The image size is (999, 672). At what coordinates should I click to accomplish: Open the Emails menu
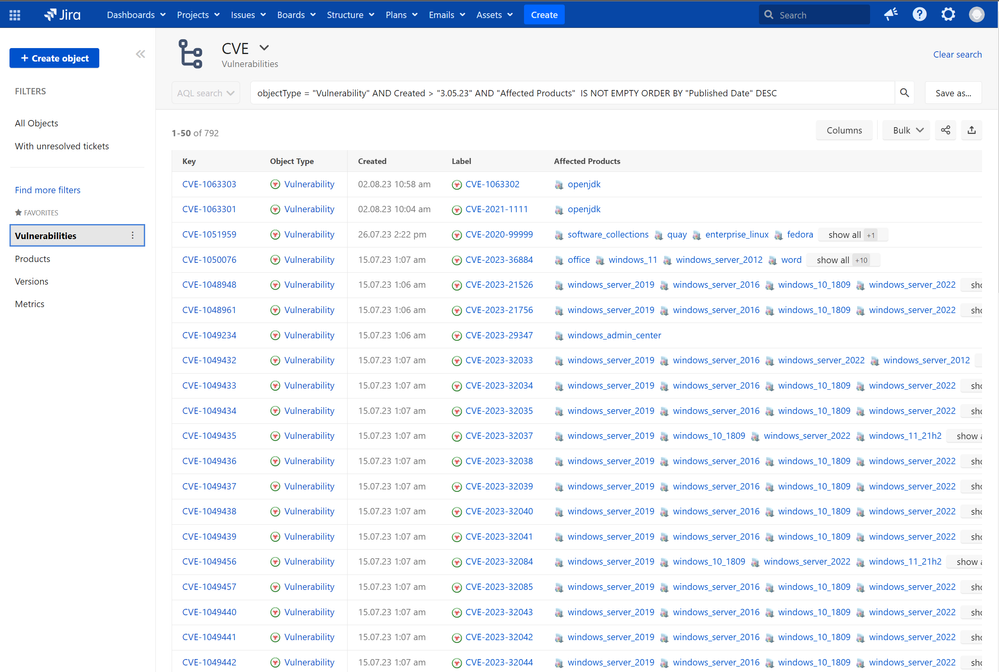point(447,15)
